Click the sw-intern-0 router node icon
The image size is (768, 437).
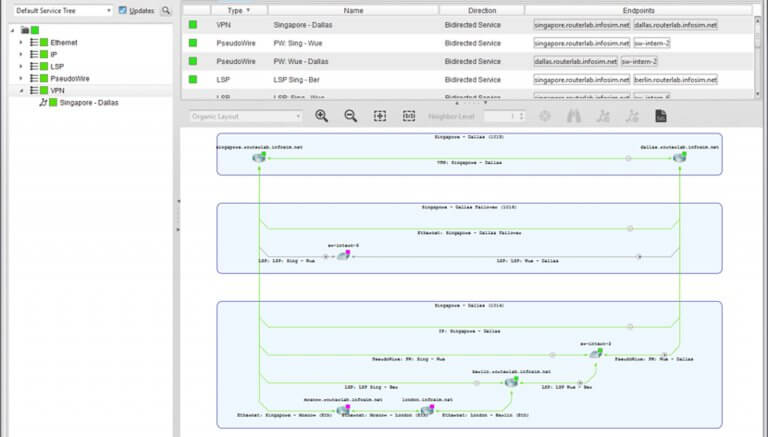343,255
